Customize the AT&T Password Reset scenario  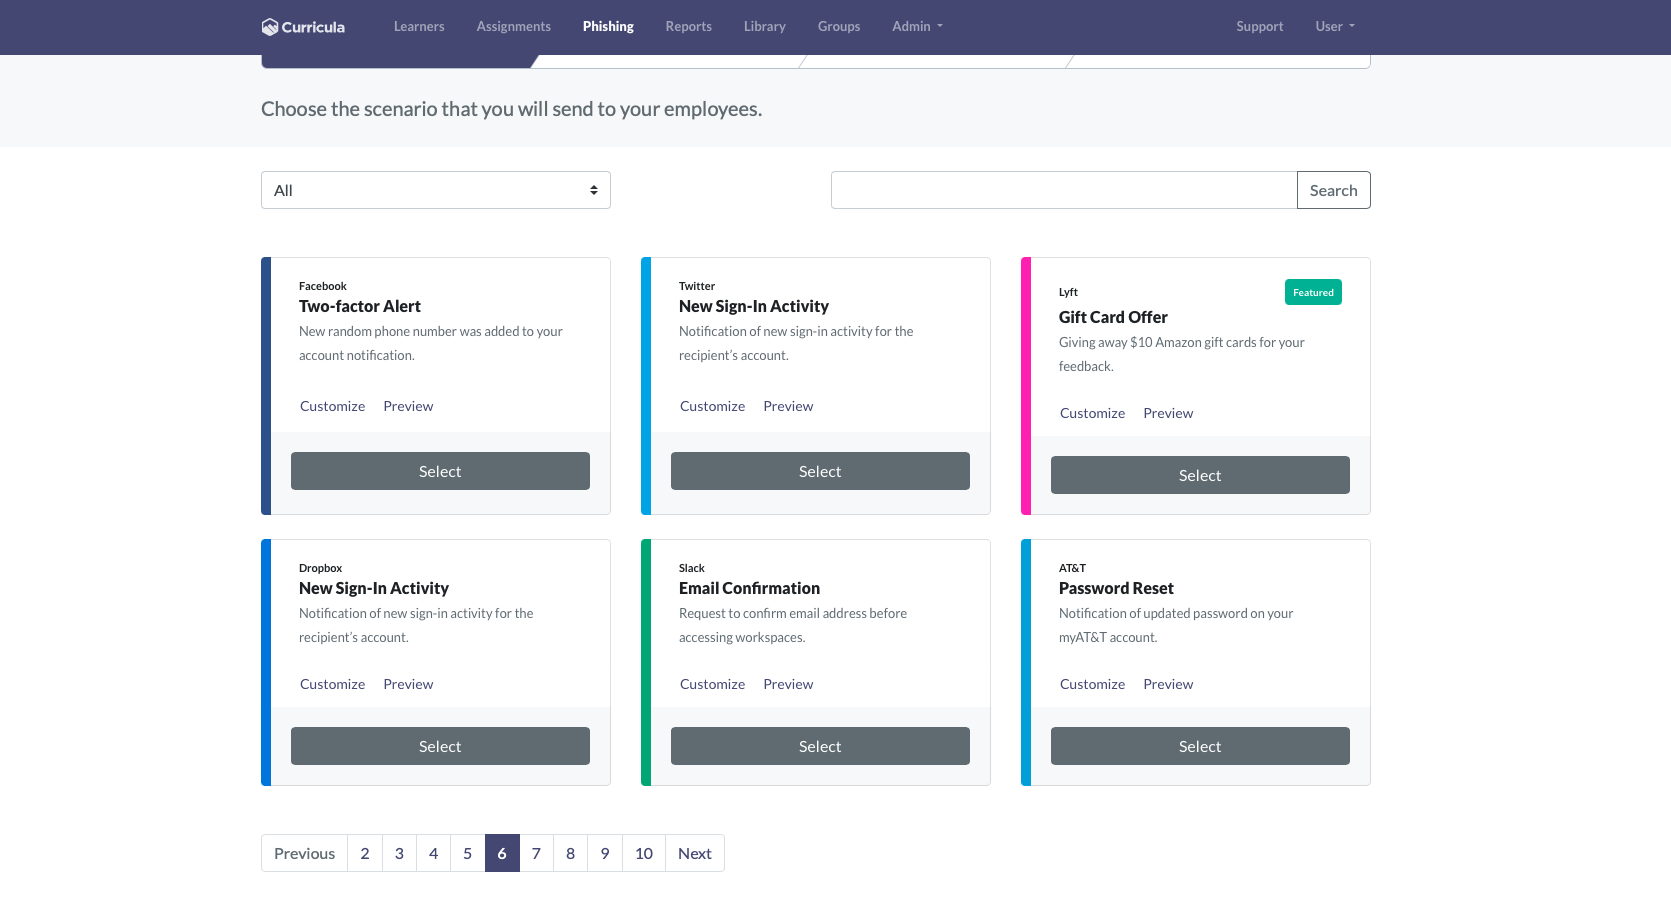click(x=1093, y=684)
